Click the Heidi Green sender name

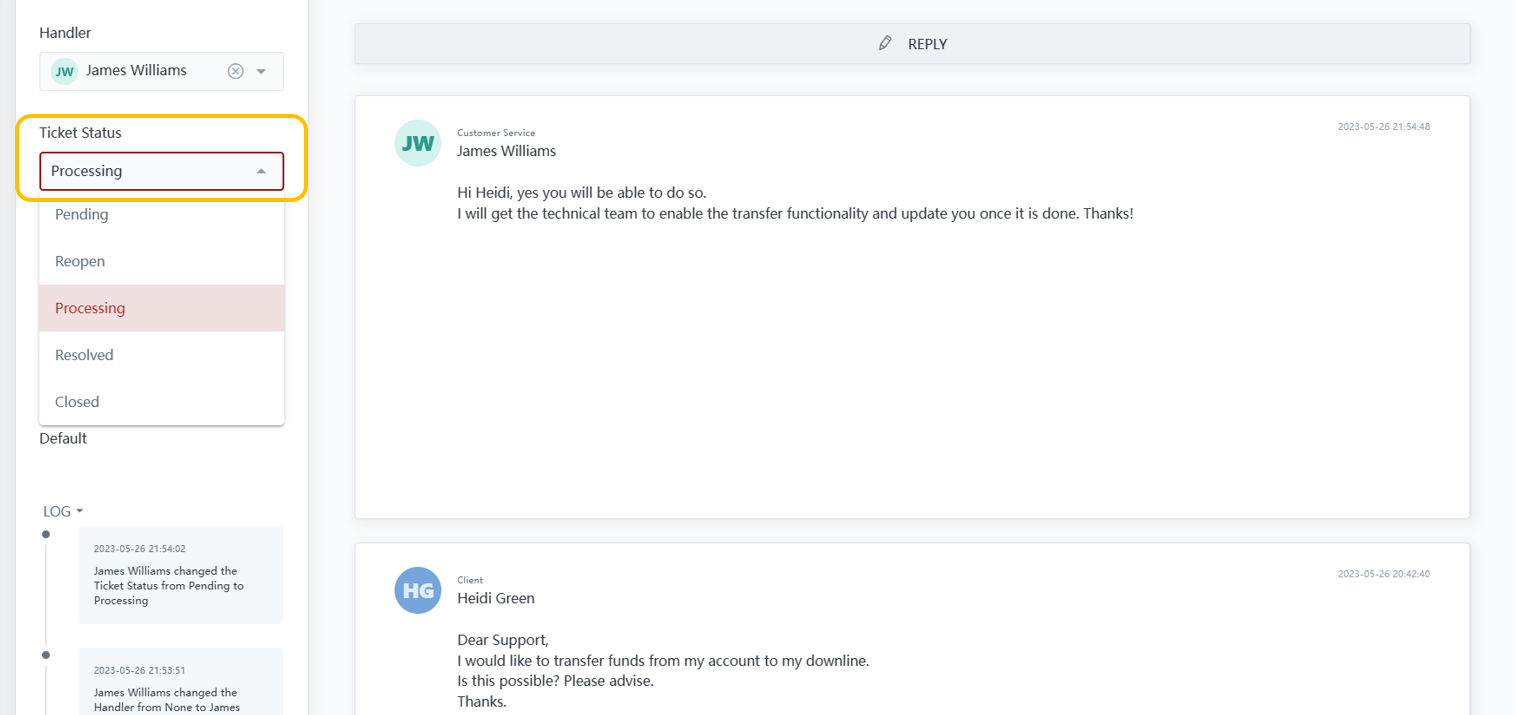tap(496, 598)
